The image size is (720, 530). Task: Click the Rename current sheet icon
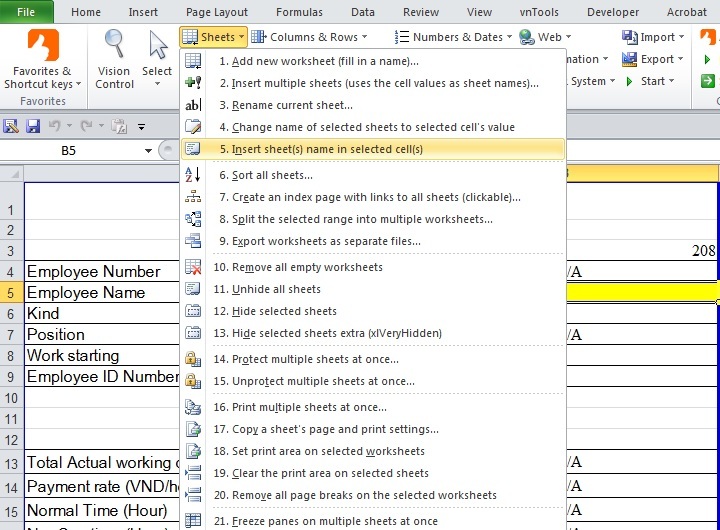click(x=193, y=105)
